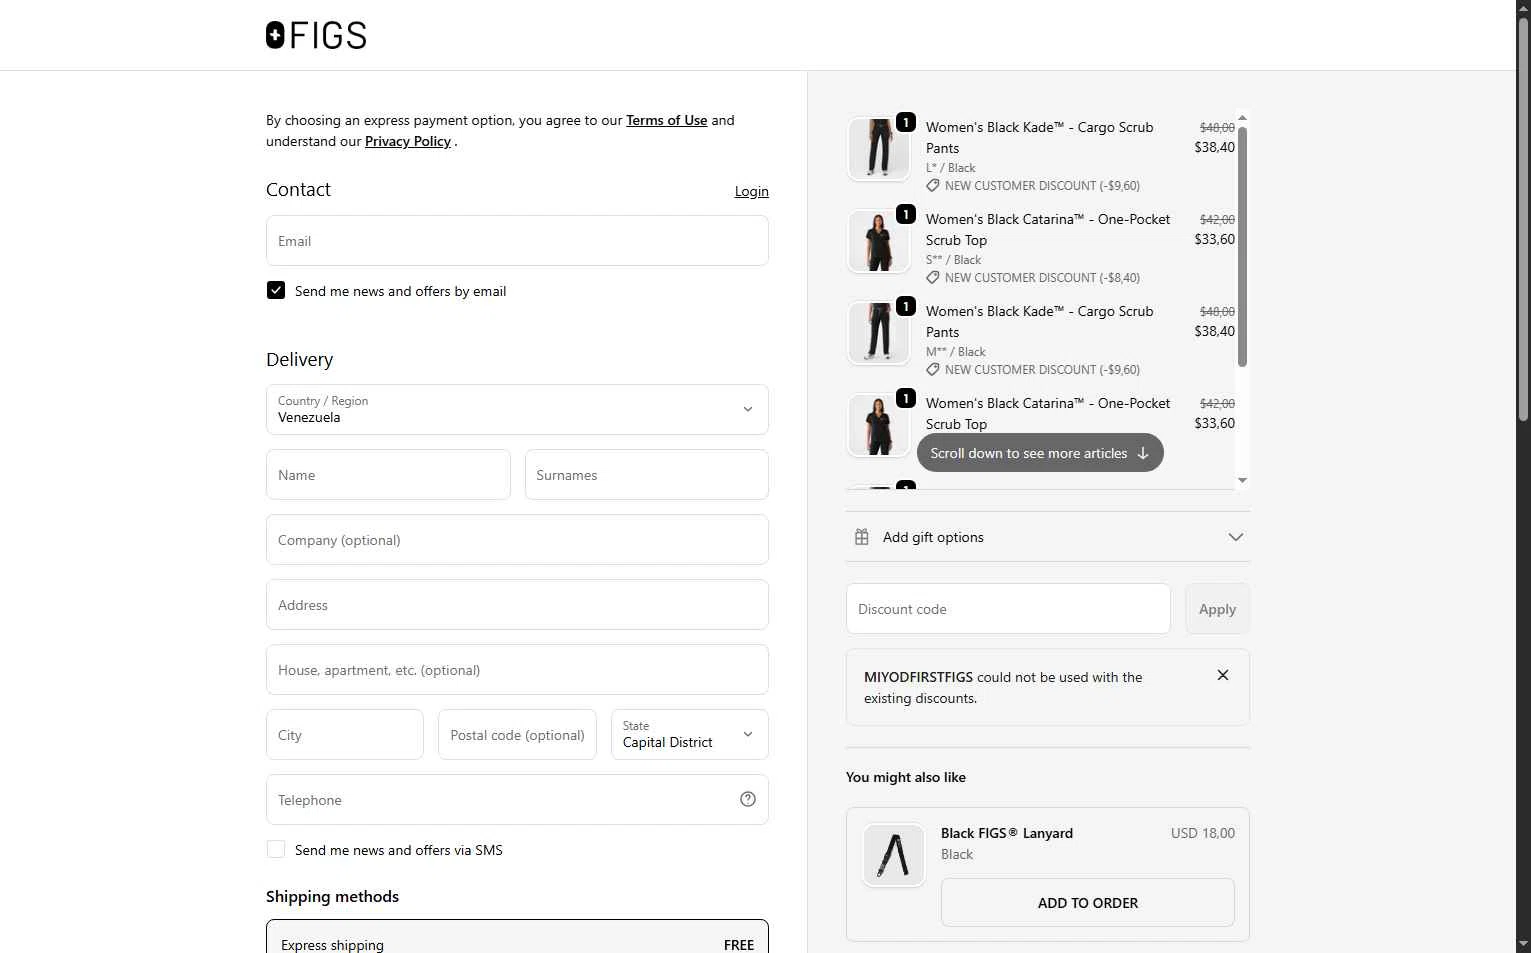Open the State dropdown
1531x953 pixels.
689,735
